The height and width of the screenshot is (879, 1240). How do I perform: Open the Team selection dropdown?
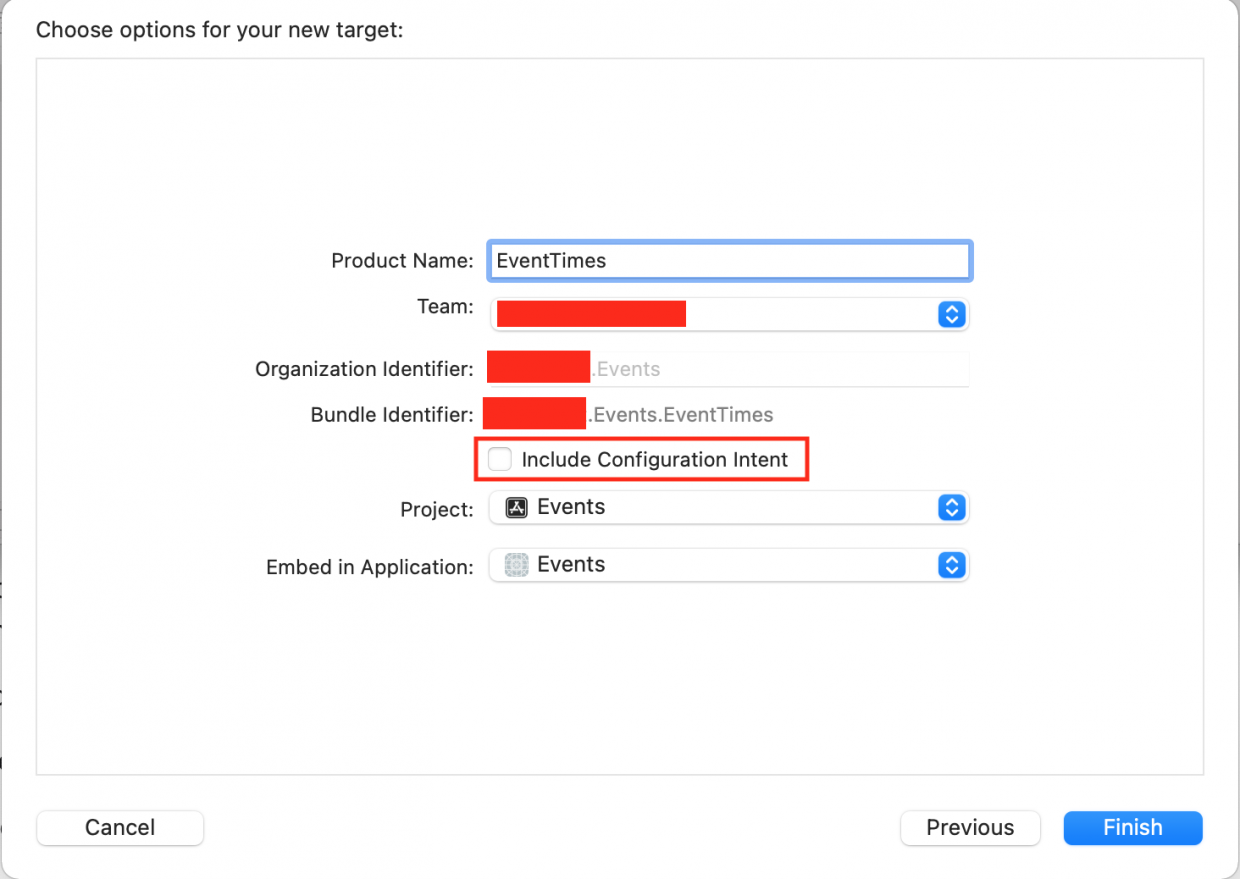[728, 314]
